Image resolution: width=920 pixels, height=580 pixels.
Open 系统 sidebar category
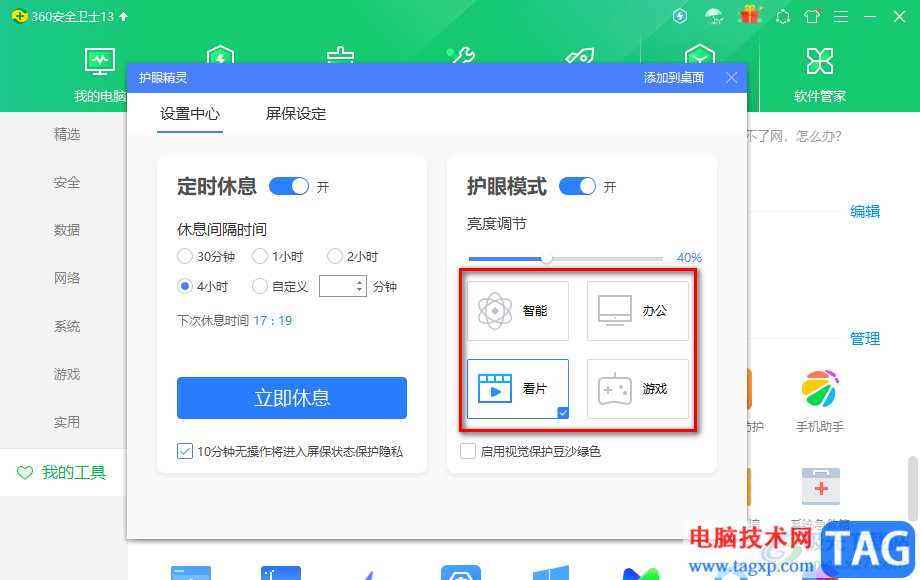point(66,326)
